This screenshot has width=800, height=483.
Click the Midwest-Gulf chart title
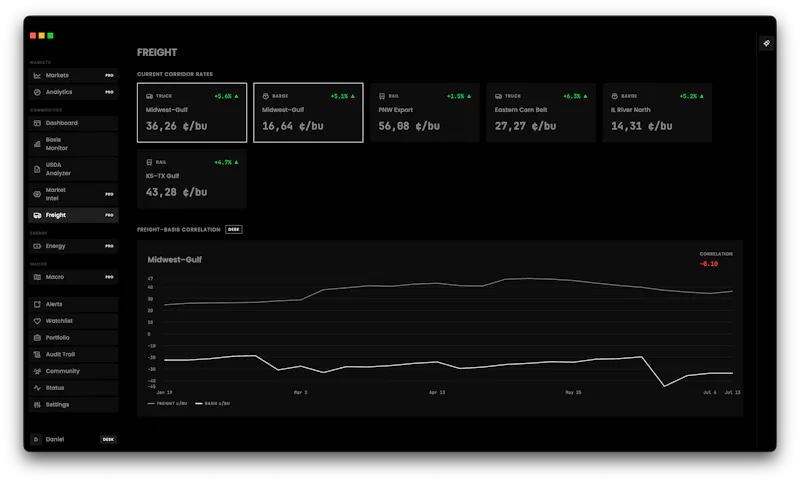point(174,260)
